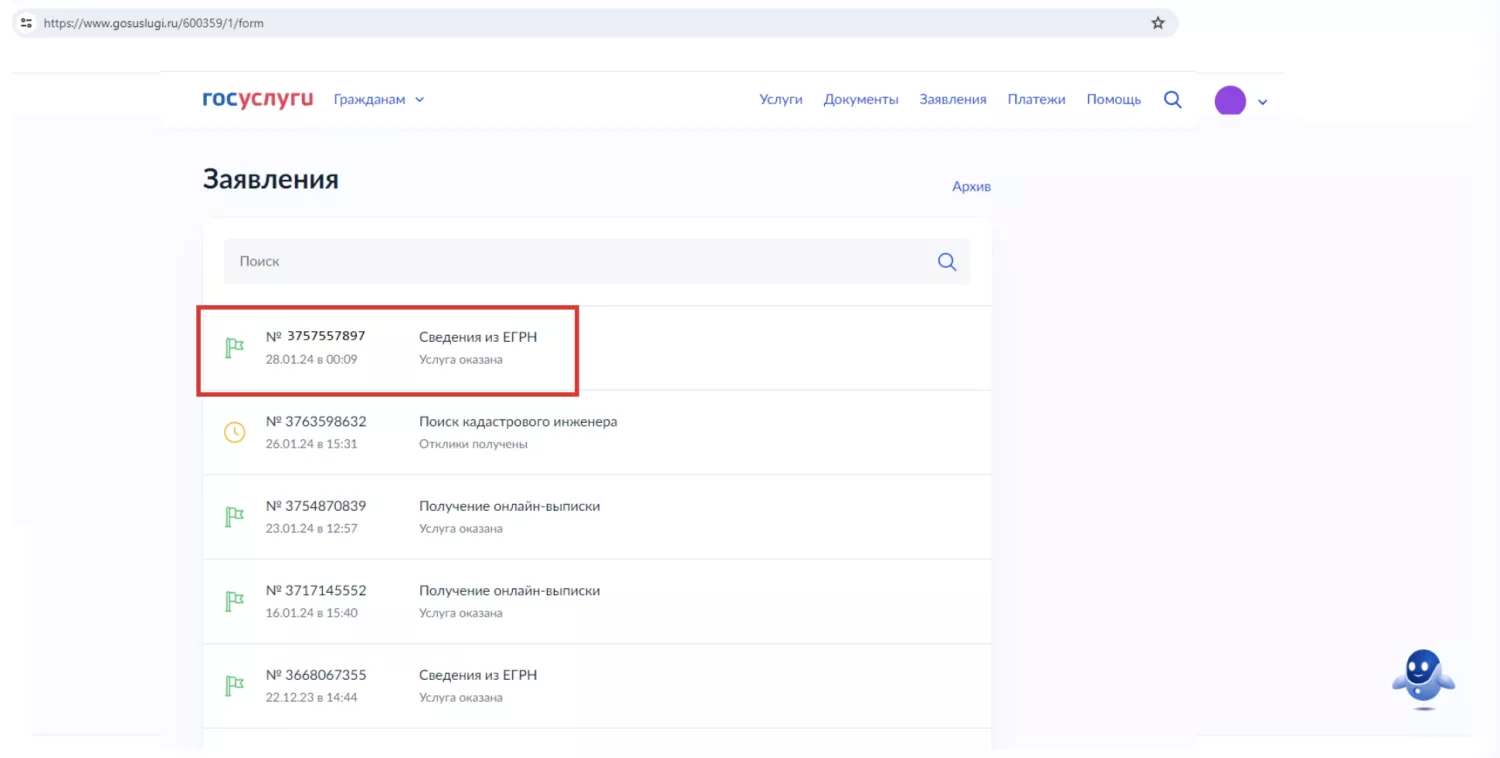
Task: Select the gosuslugi.ru URL in address bar
Action: click(x=153, y=23)
